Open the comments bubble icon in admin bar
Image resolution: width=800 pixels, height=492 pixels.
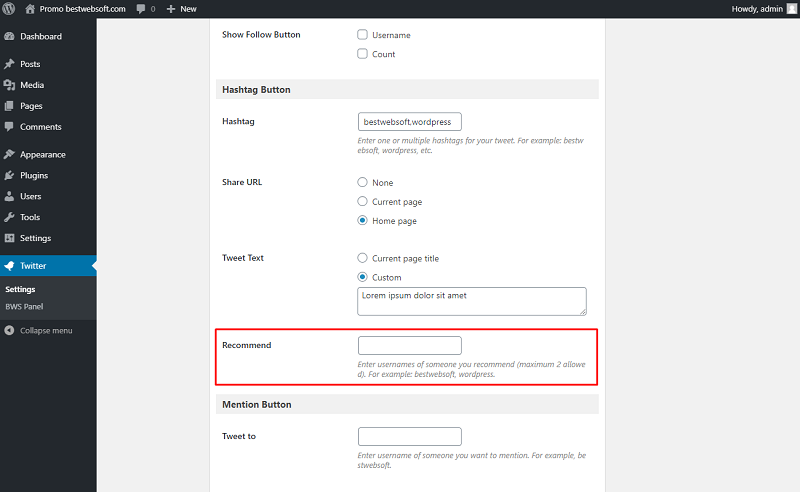141,9
